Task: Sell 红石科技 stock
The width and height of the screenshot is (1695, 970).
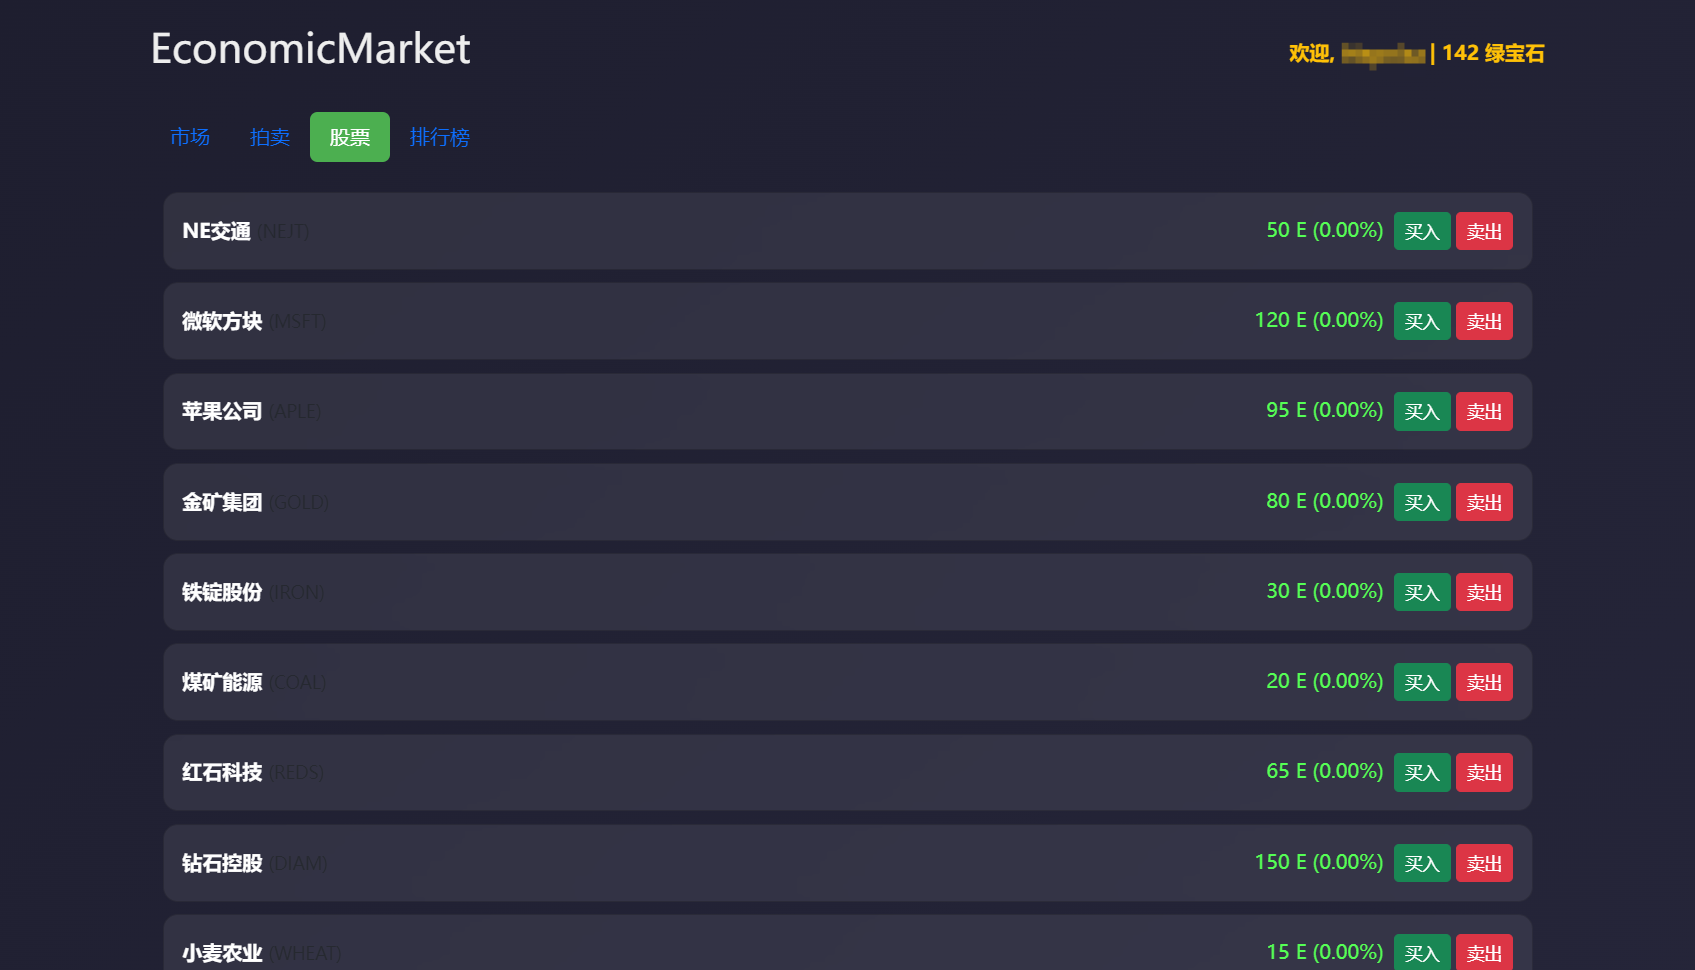Action: tap(1484, 772)
